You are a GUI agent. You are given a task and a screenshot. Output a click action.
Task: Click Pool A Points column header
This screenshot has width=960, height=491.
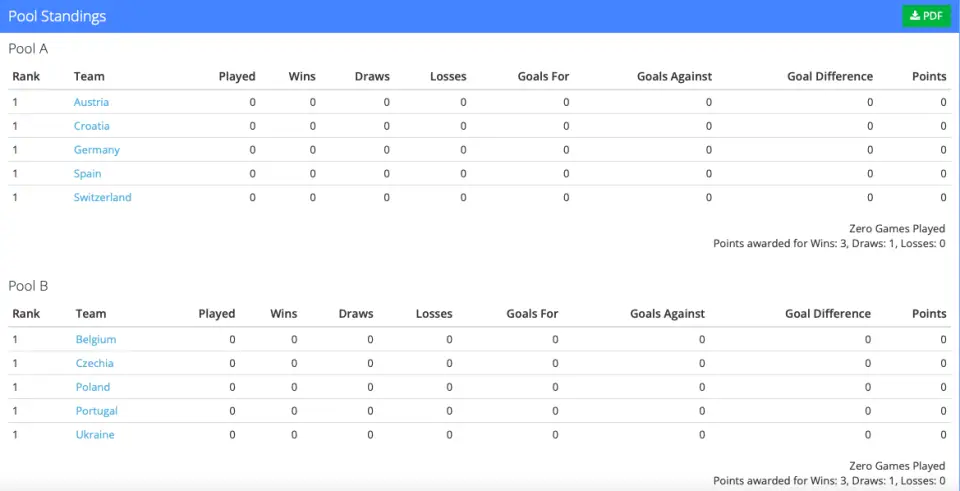click(929, 77)
